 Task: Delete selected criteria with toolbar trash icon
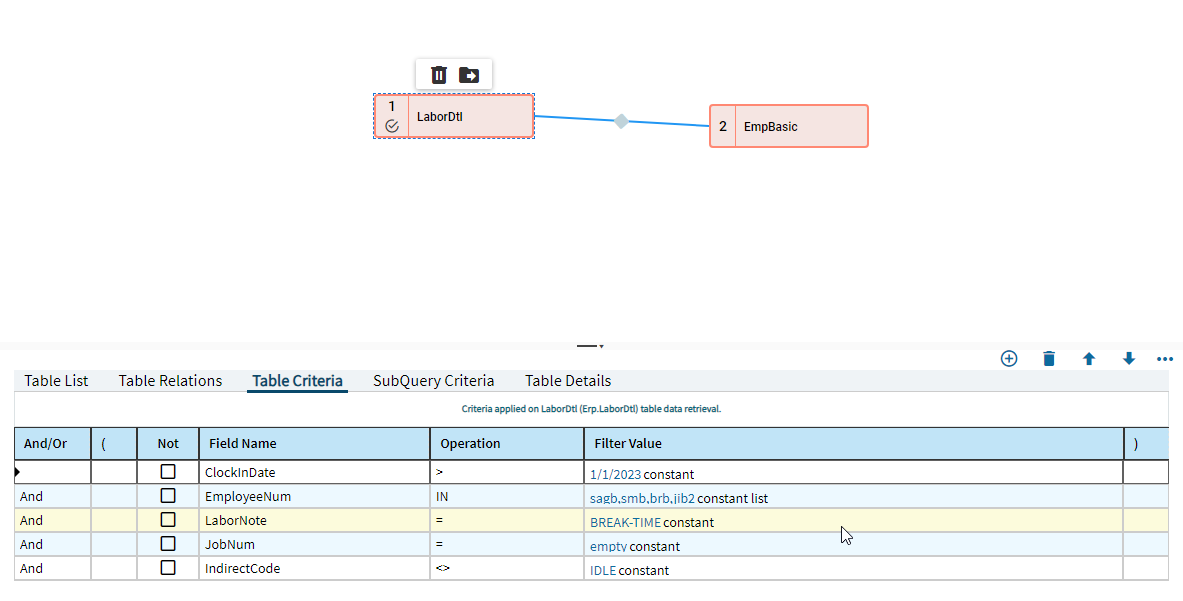tap(1049, 359)
